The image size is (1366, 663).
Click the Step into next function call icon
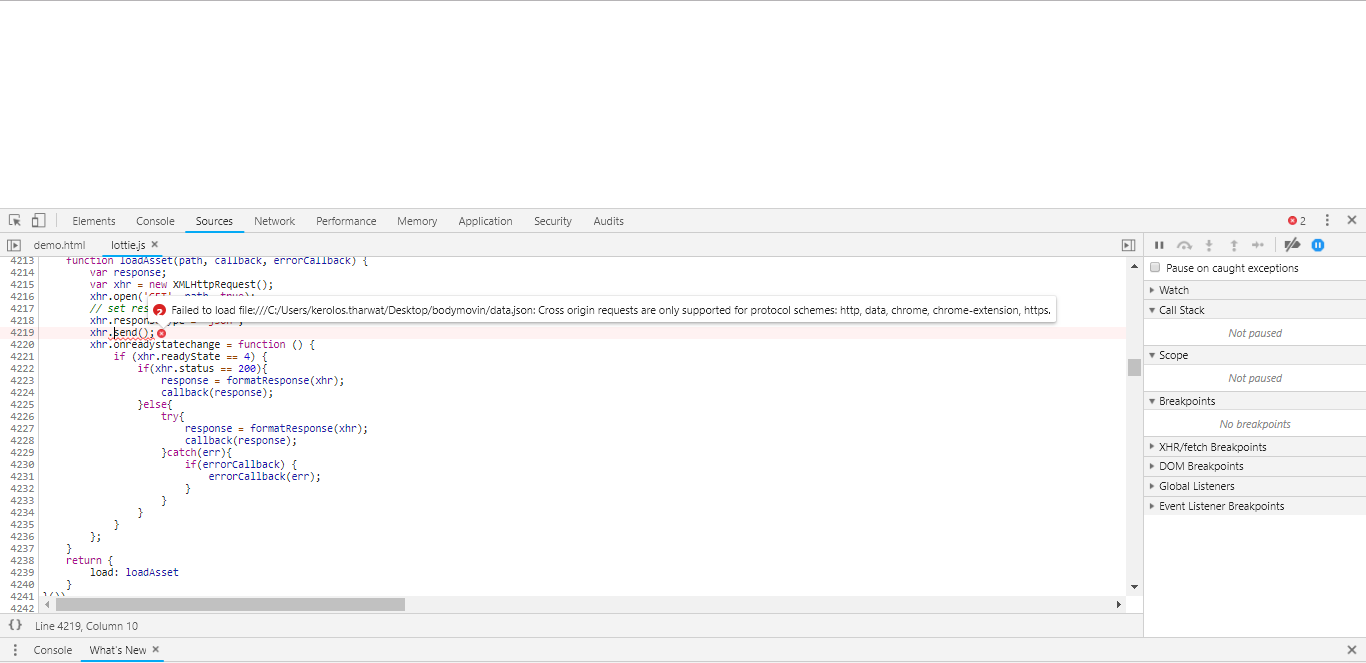click(x=1209, y=245)
